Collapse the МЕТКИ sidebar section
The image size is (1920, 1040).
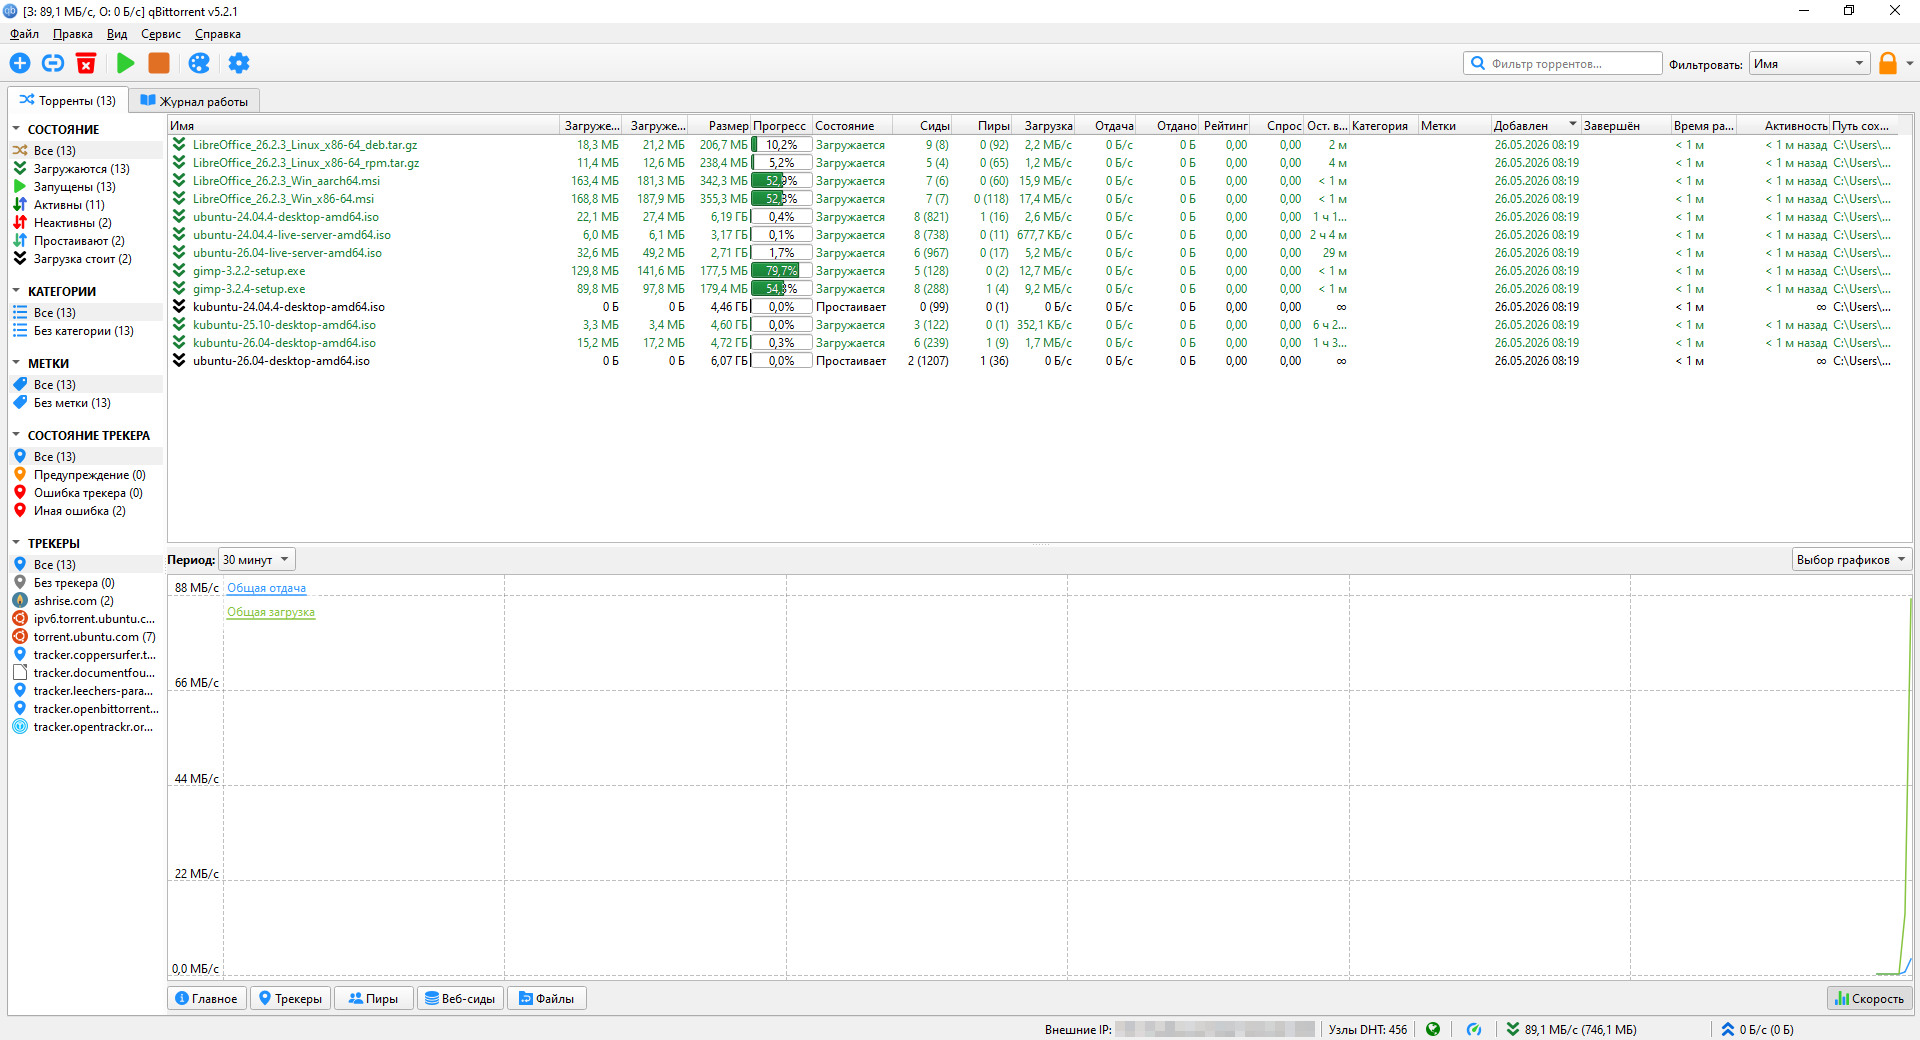(x=16, y=363)
